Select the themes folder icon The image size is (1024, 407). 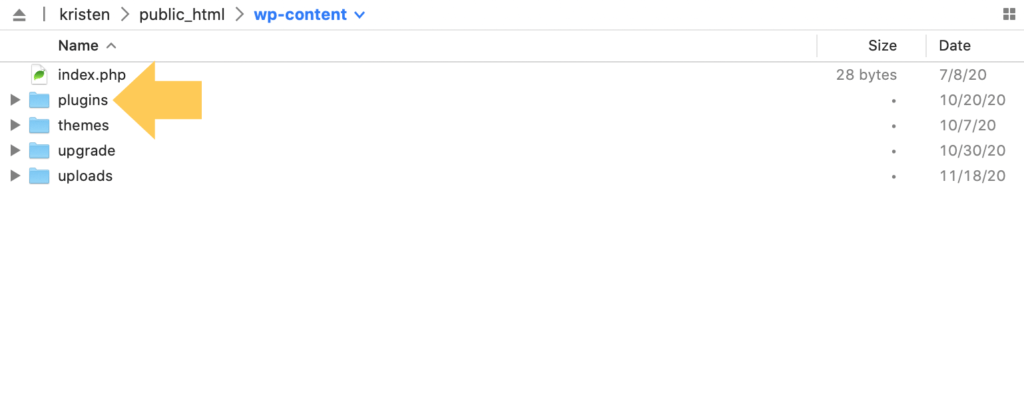39,125
